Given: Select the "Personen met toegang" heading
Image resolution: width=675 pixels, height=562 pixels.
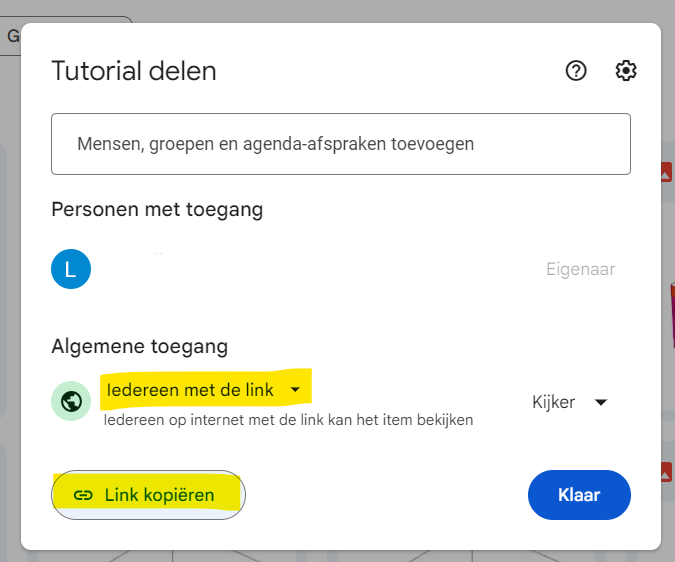Looking at the screenshot, I should (x=157, y=210).
